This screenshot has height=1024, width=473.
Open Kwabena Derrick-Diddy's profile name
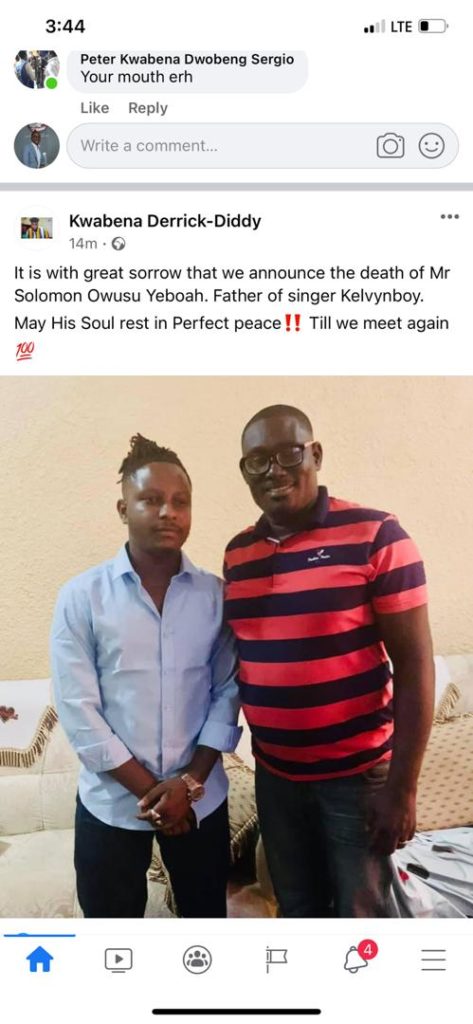(165, 221)
